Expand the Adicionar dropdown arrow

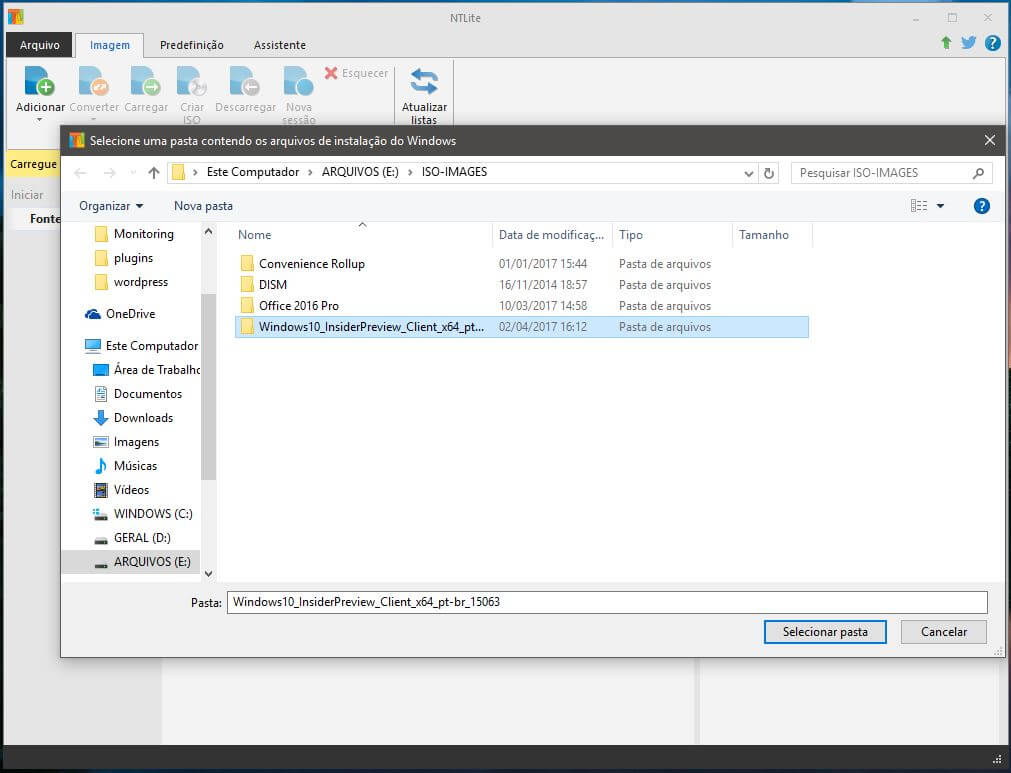point(39,120)
